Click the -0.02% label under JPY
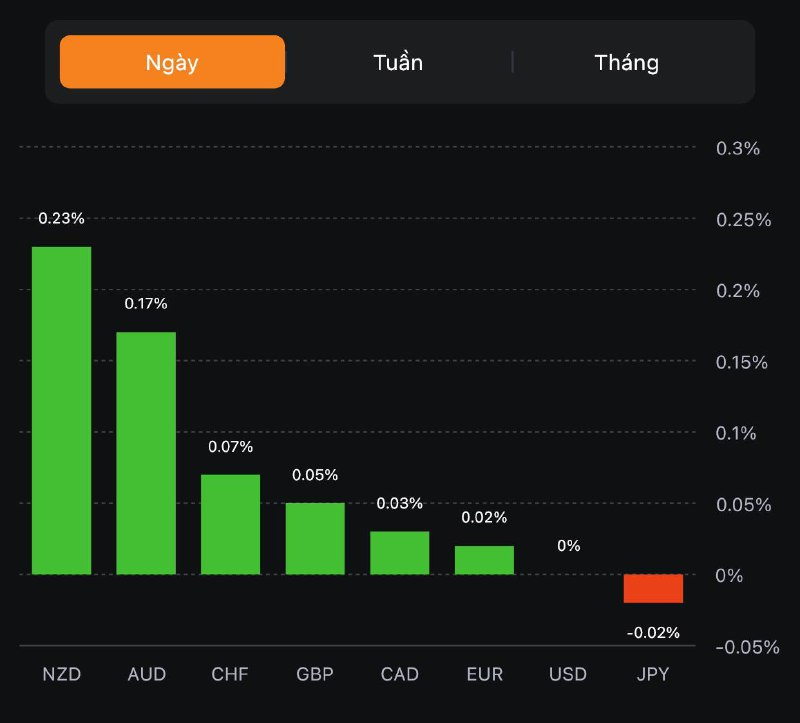Viewport: 800px width, 723px height. pos(653,632)
